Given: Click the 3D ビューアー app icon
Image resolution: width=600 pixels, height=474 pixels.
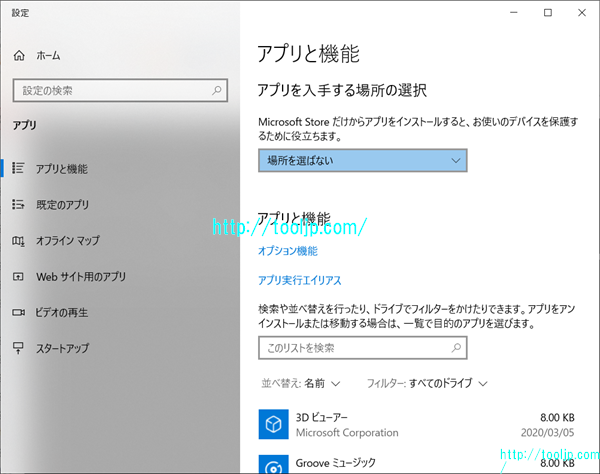Looking at the screenshot, I should (x=274, y=424).
